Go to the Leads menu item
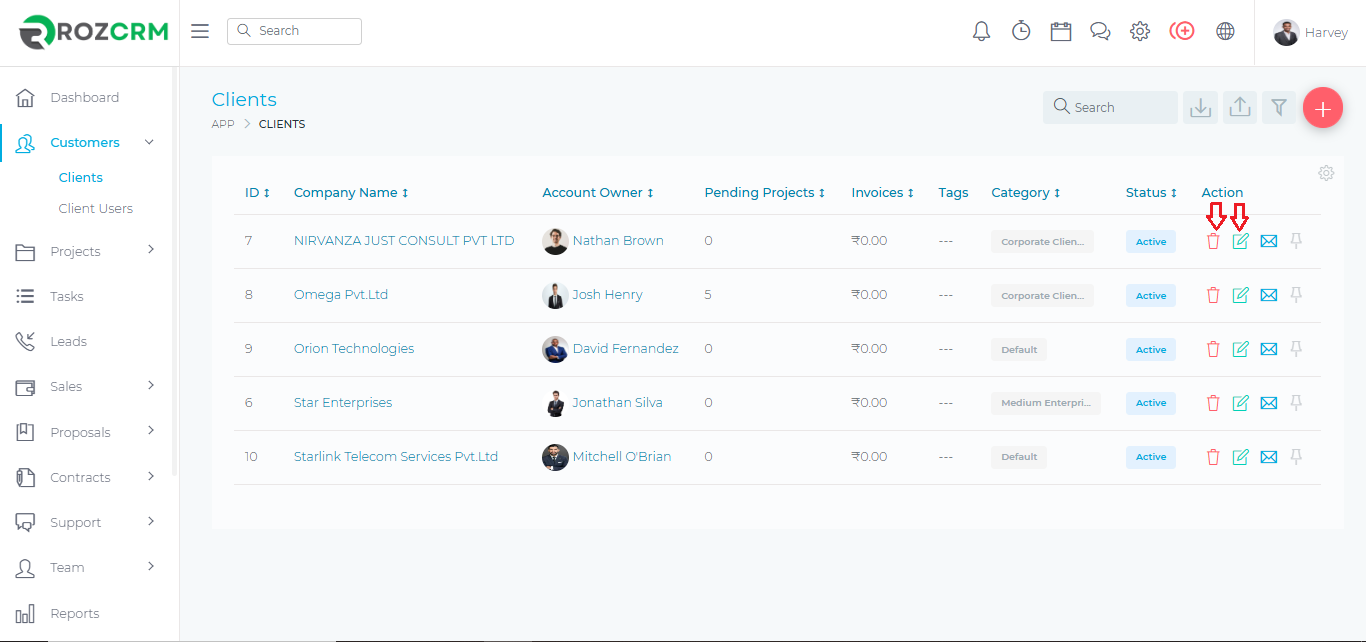Image resolution: width=1366 pixels, height=642 pixels. 68,341
